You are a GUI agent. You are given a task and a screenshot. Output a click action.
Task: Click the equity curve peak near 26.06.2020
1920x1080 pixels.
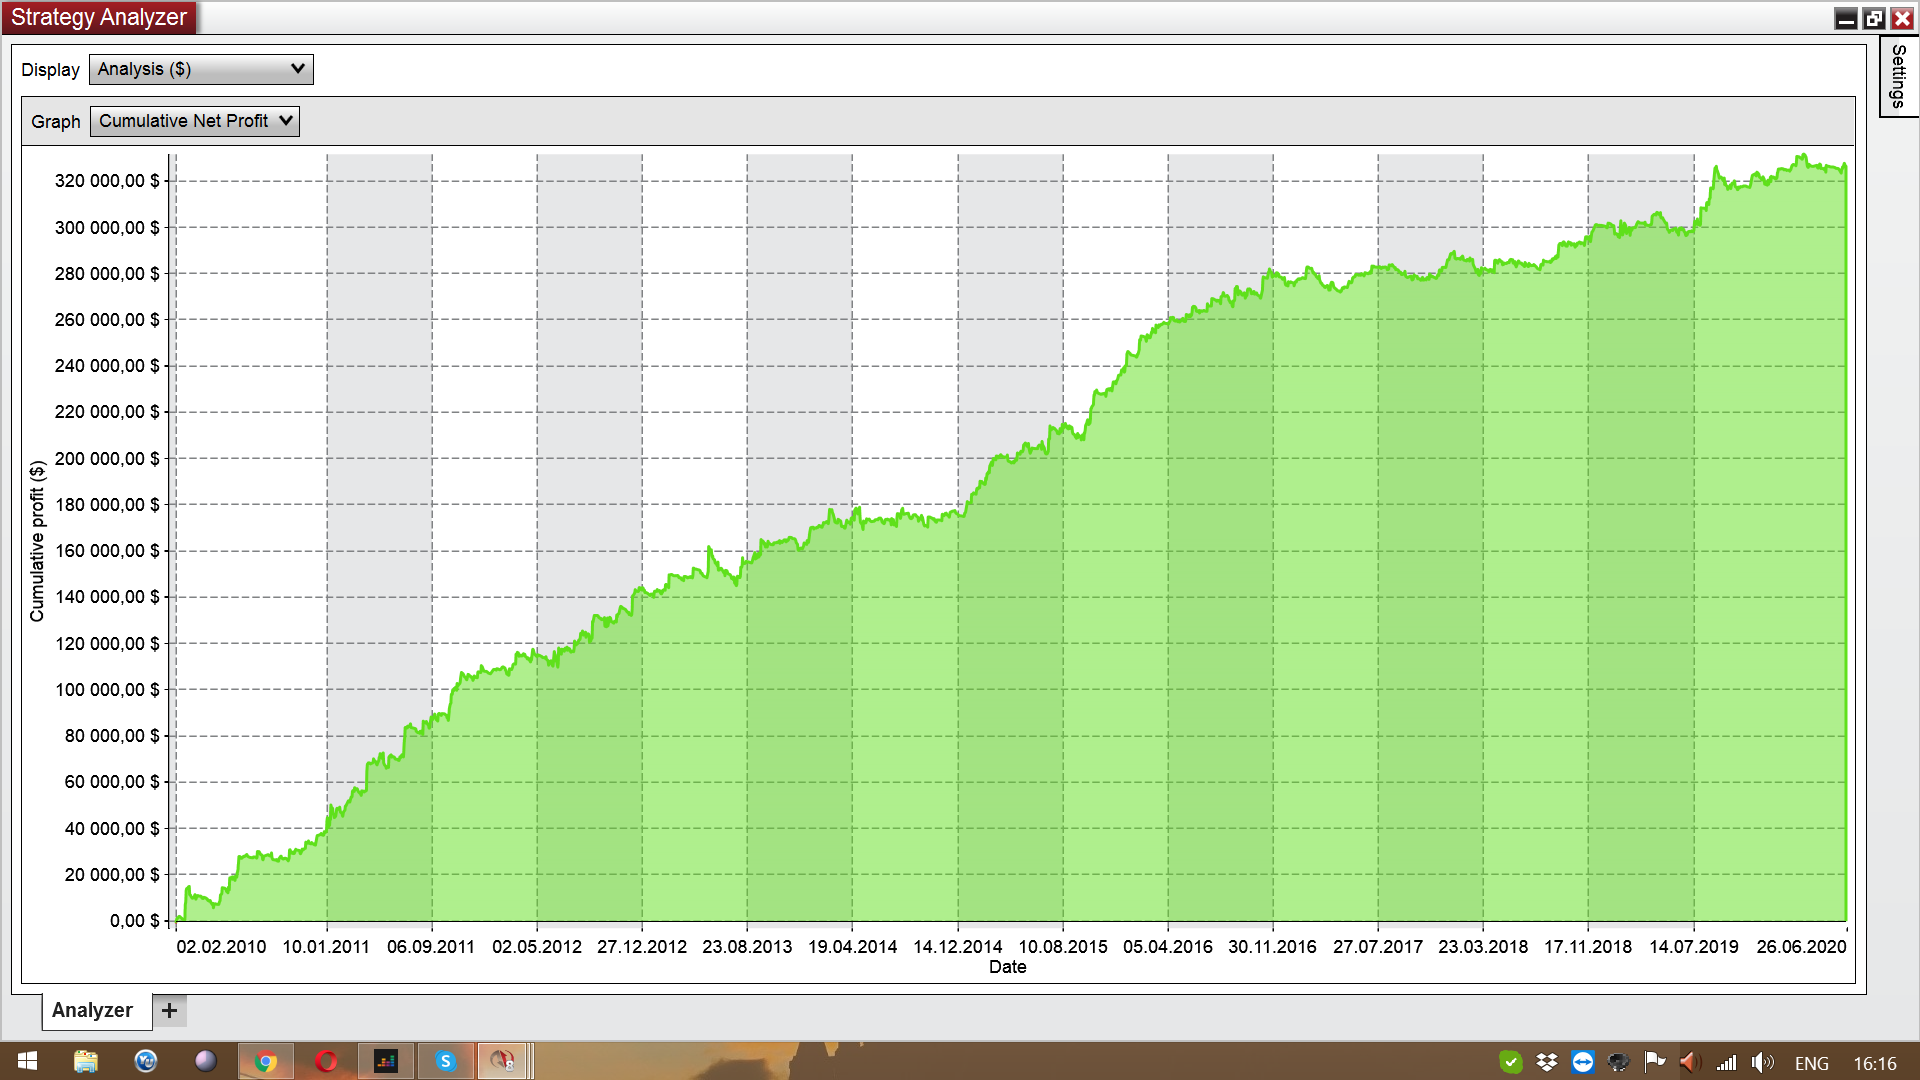tap(1803, 156)
